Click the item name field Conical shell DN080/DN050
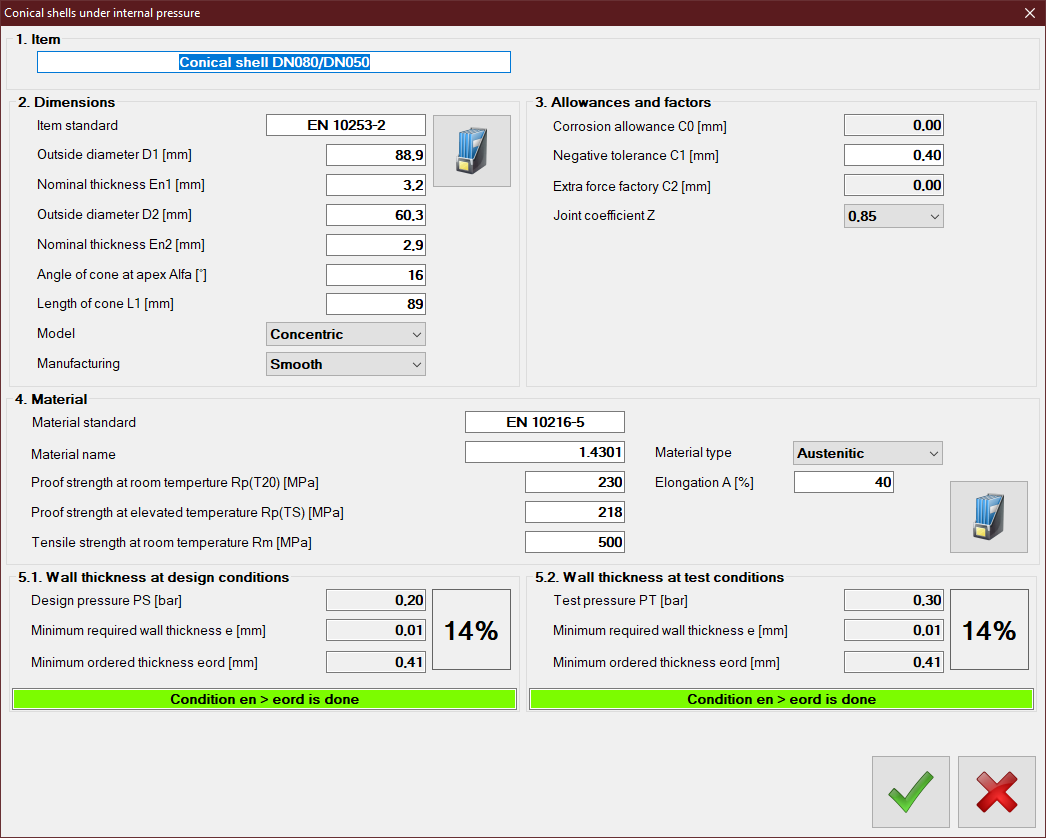This screenshot has height=838, width=1046. (273, 62)
